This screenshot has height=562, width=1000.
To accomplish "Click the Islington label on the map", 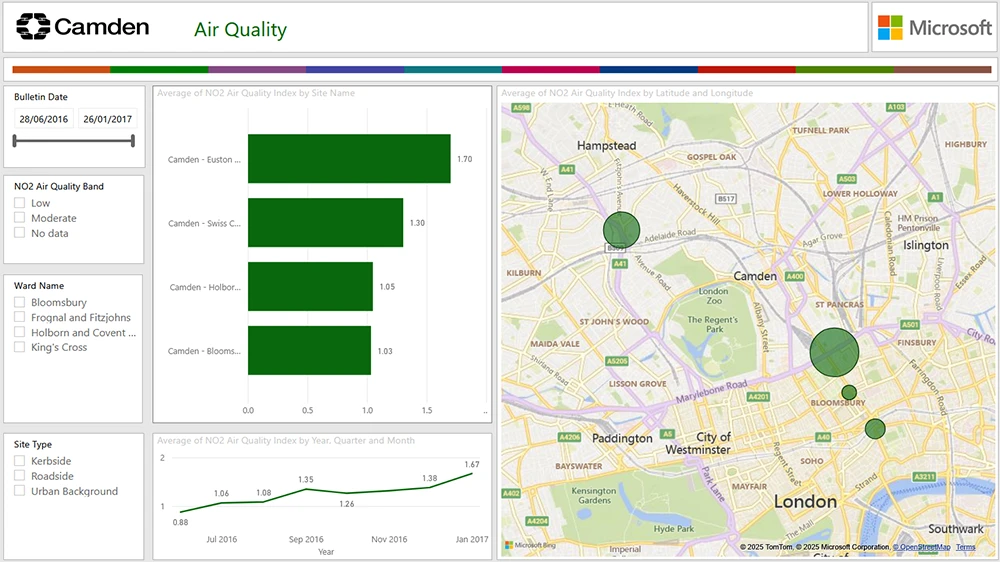I will (925, 245).
